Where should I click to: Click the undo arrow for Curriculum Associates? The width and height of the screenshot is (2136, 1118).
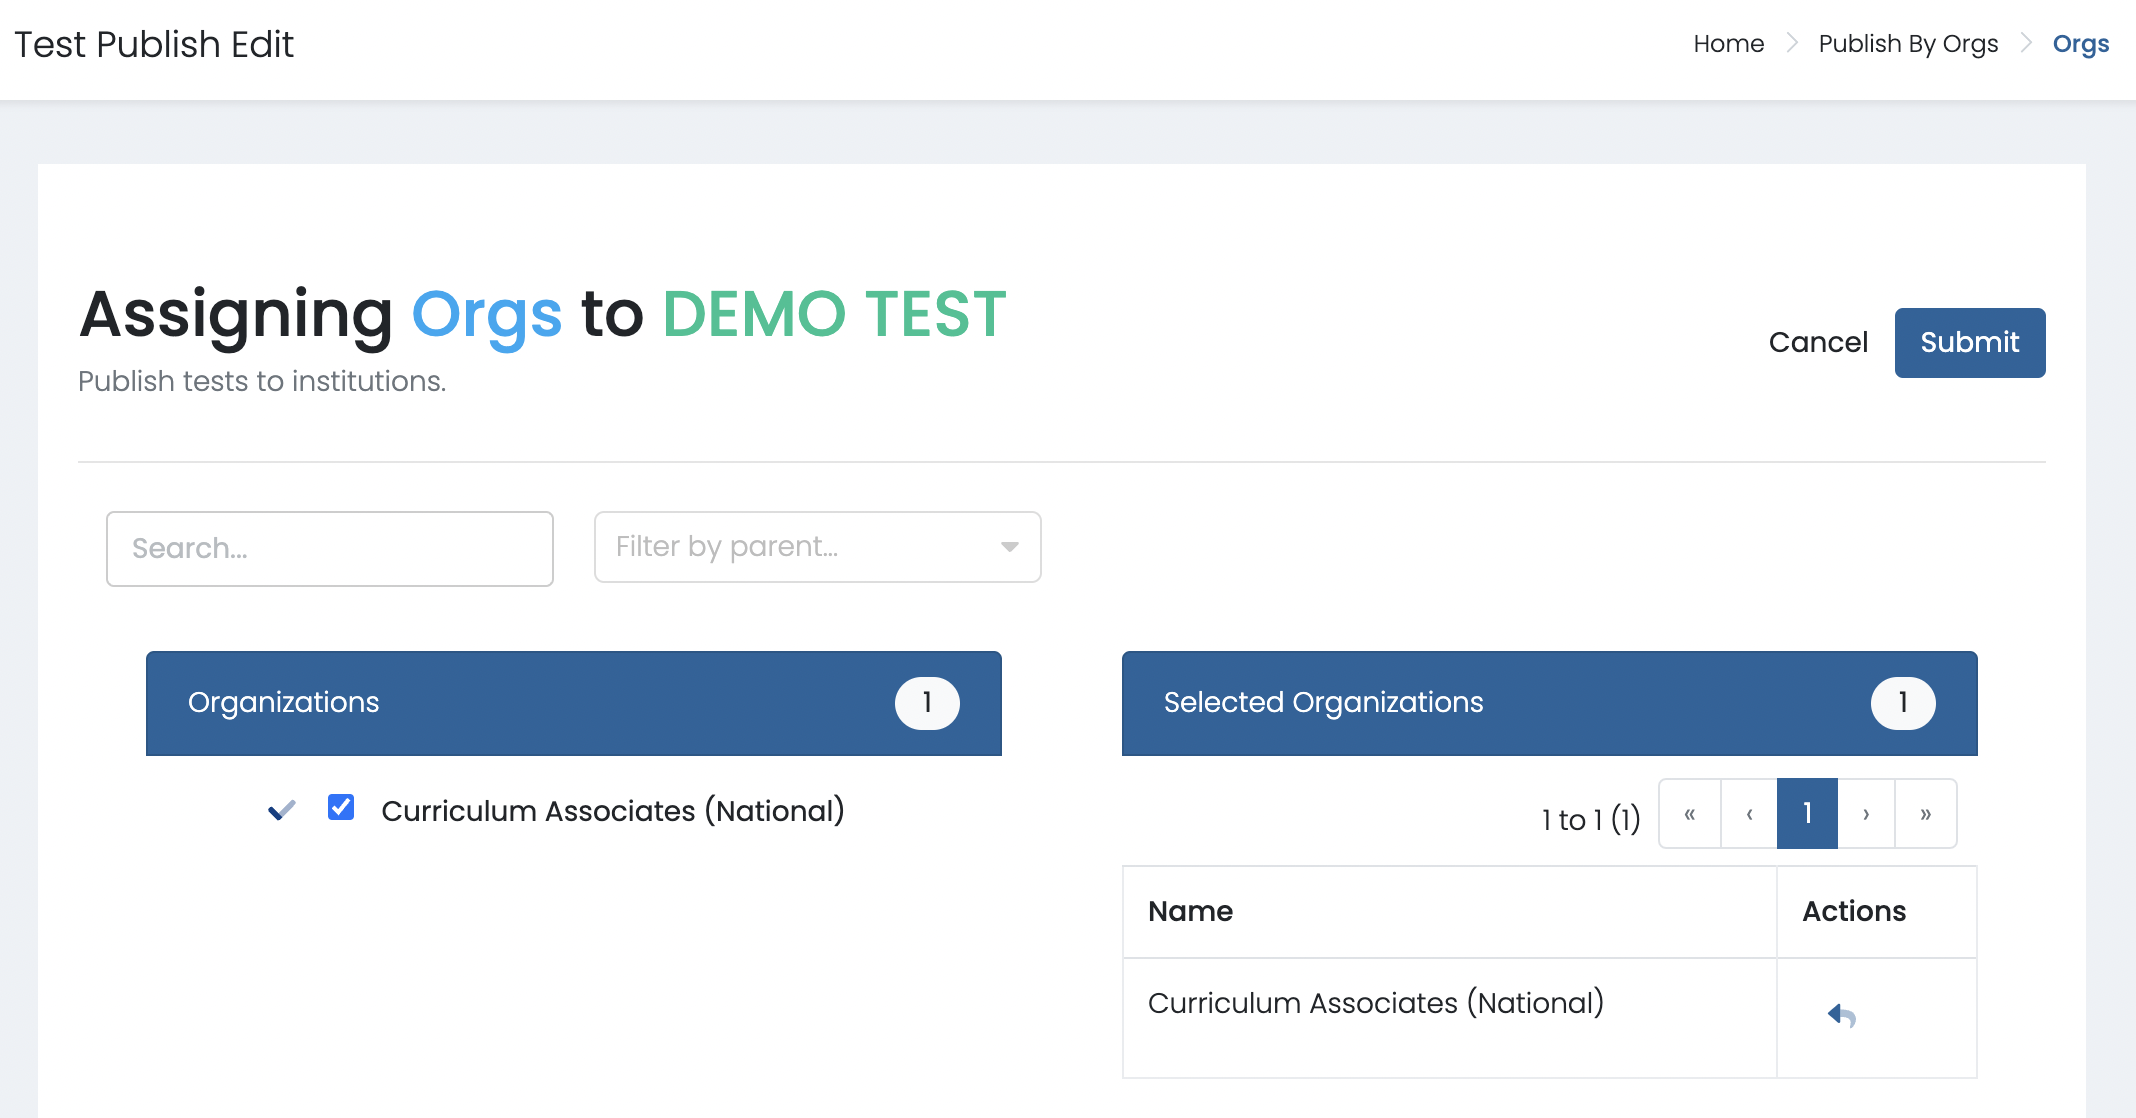[1841, 1015]
